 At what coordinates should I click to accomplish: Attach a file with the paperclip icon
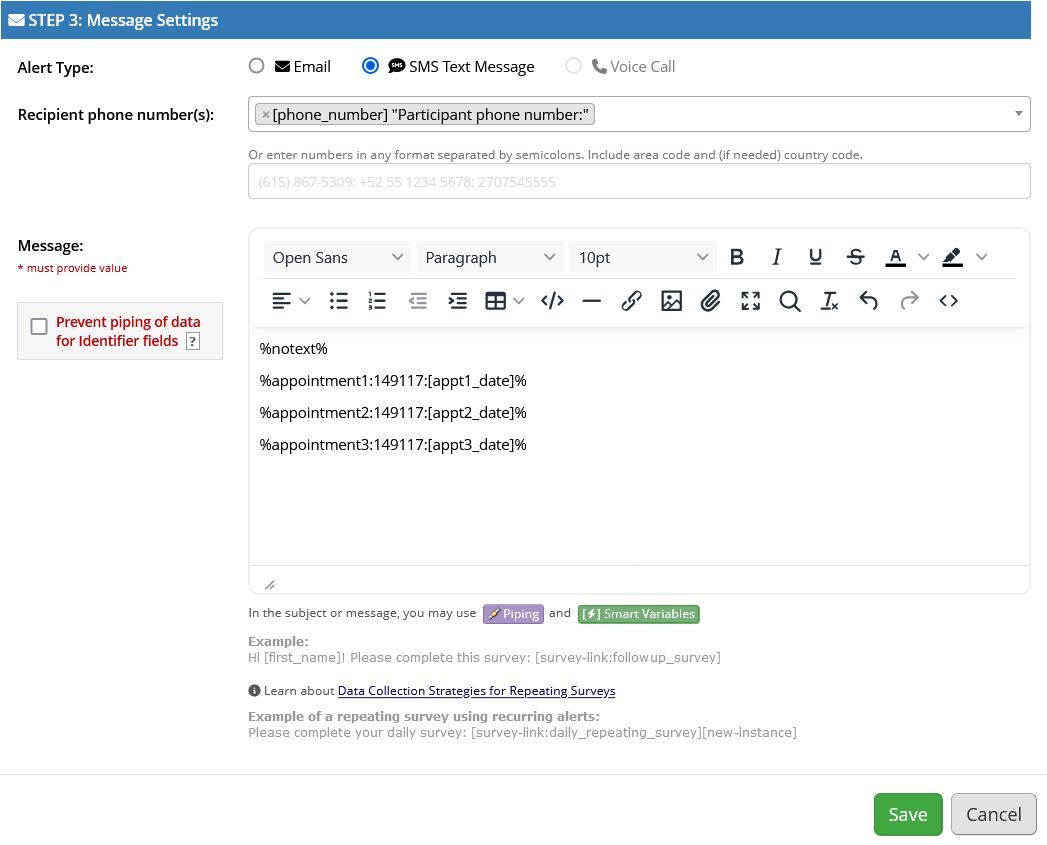(710, 301)
